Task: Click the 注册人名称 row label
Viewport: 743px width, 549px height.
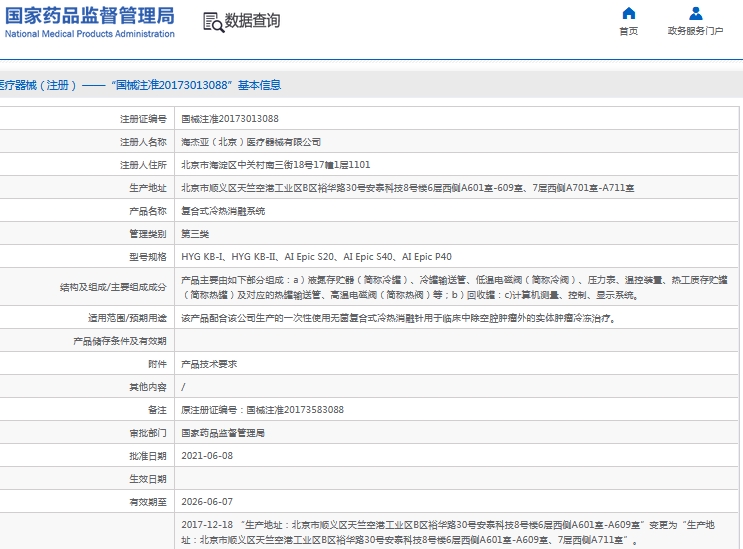Action: pos(143,142)
